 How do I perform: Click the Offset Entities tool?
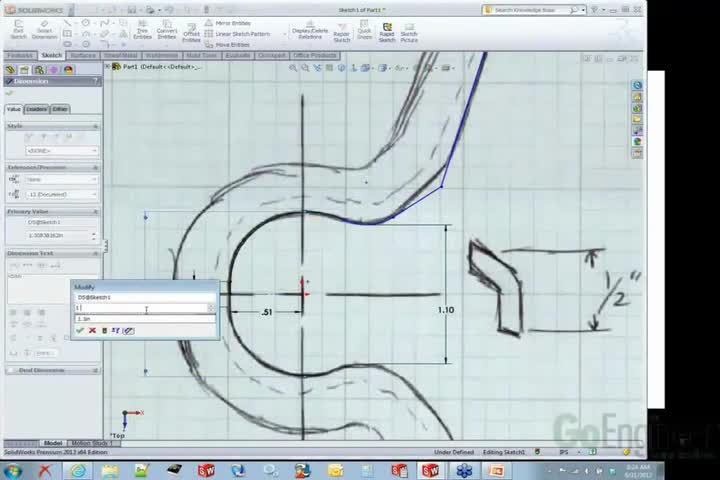click(x=191, y=33)
